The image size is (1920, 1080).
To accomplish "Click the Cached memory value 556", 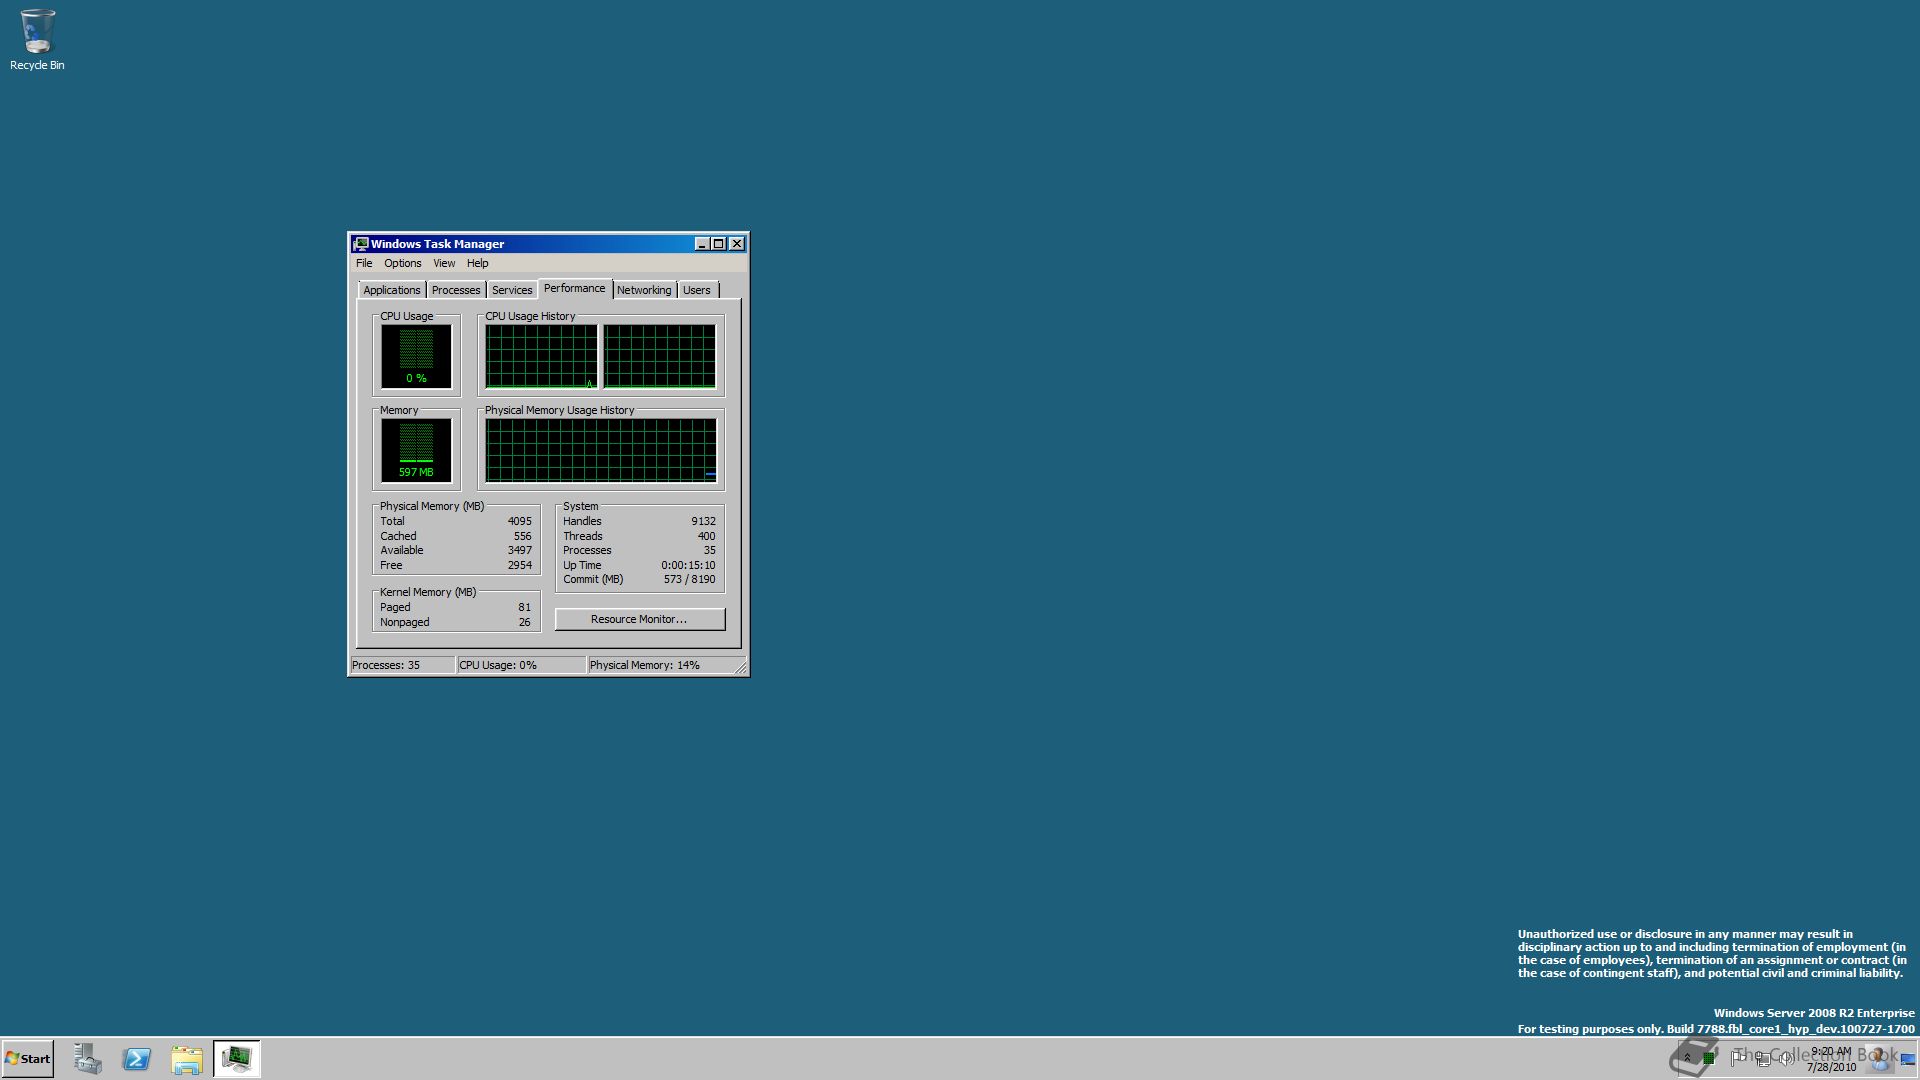I will [x=523, y=536].
